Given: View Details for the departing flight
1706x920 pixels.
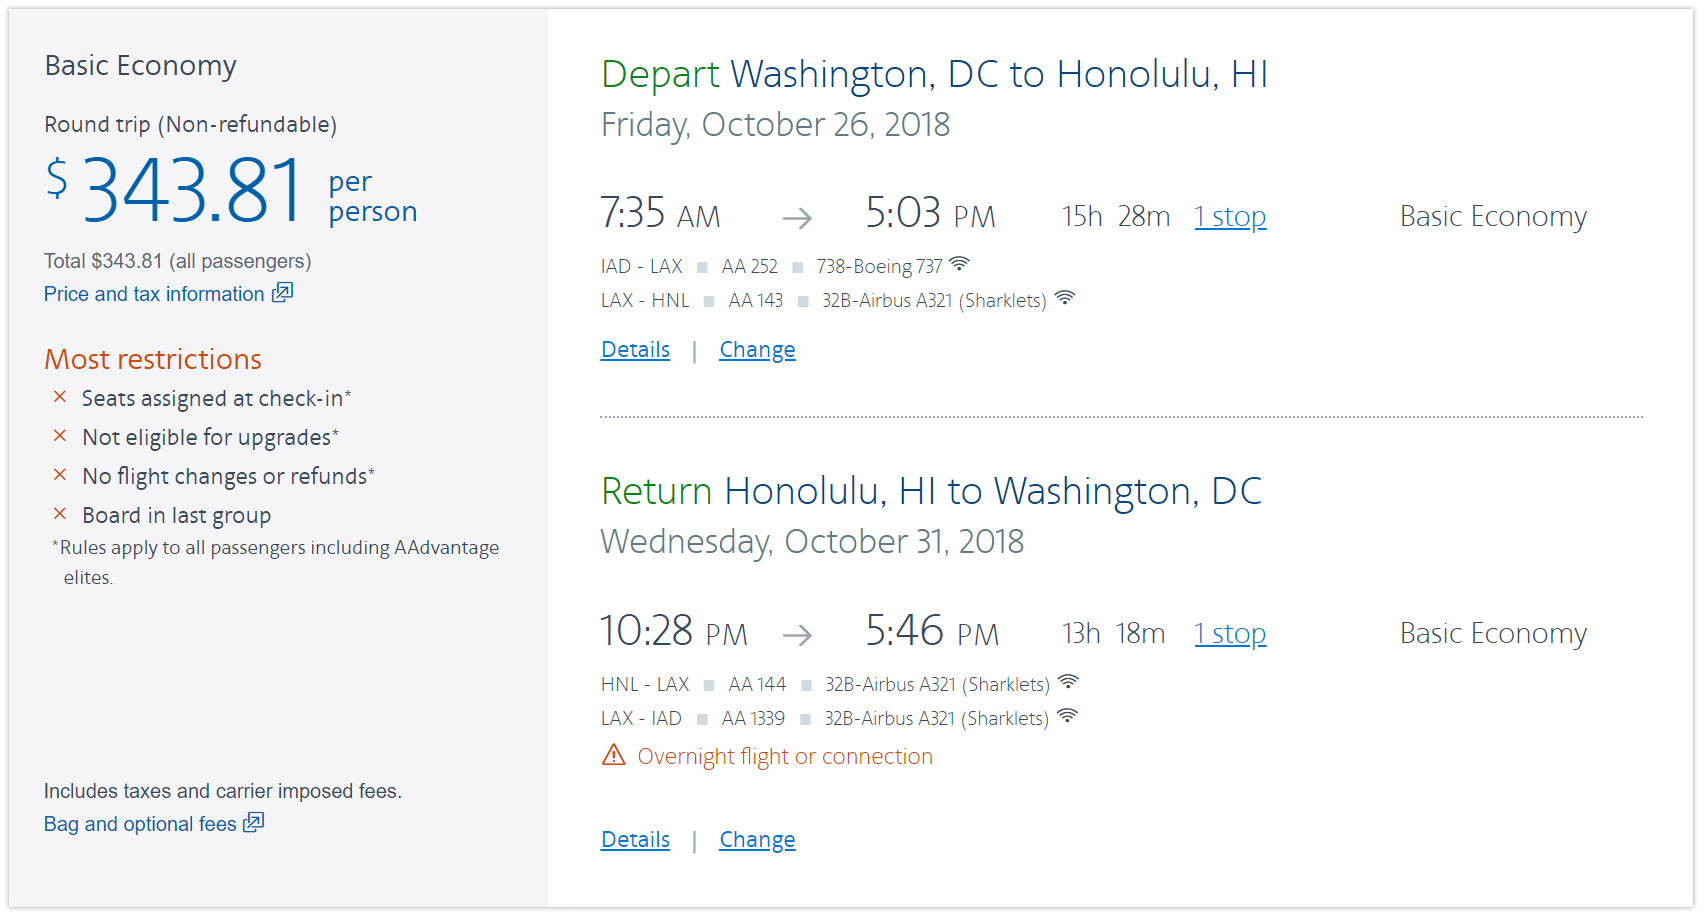Looking at the screenshot, I should 635,350.
